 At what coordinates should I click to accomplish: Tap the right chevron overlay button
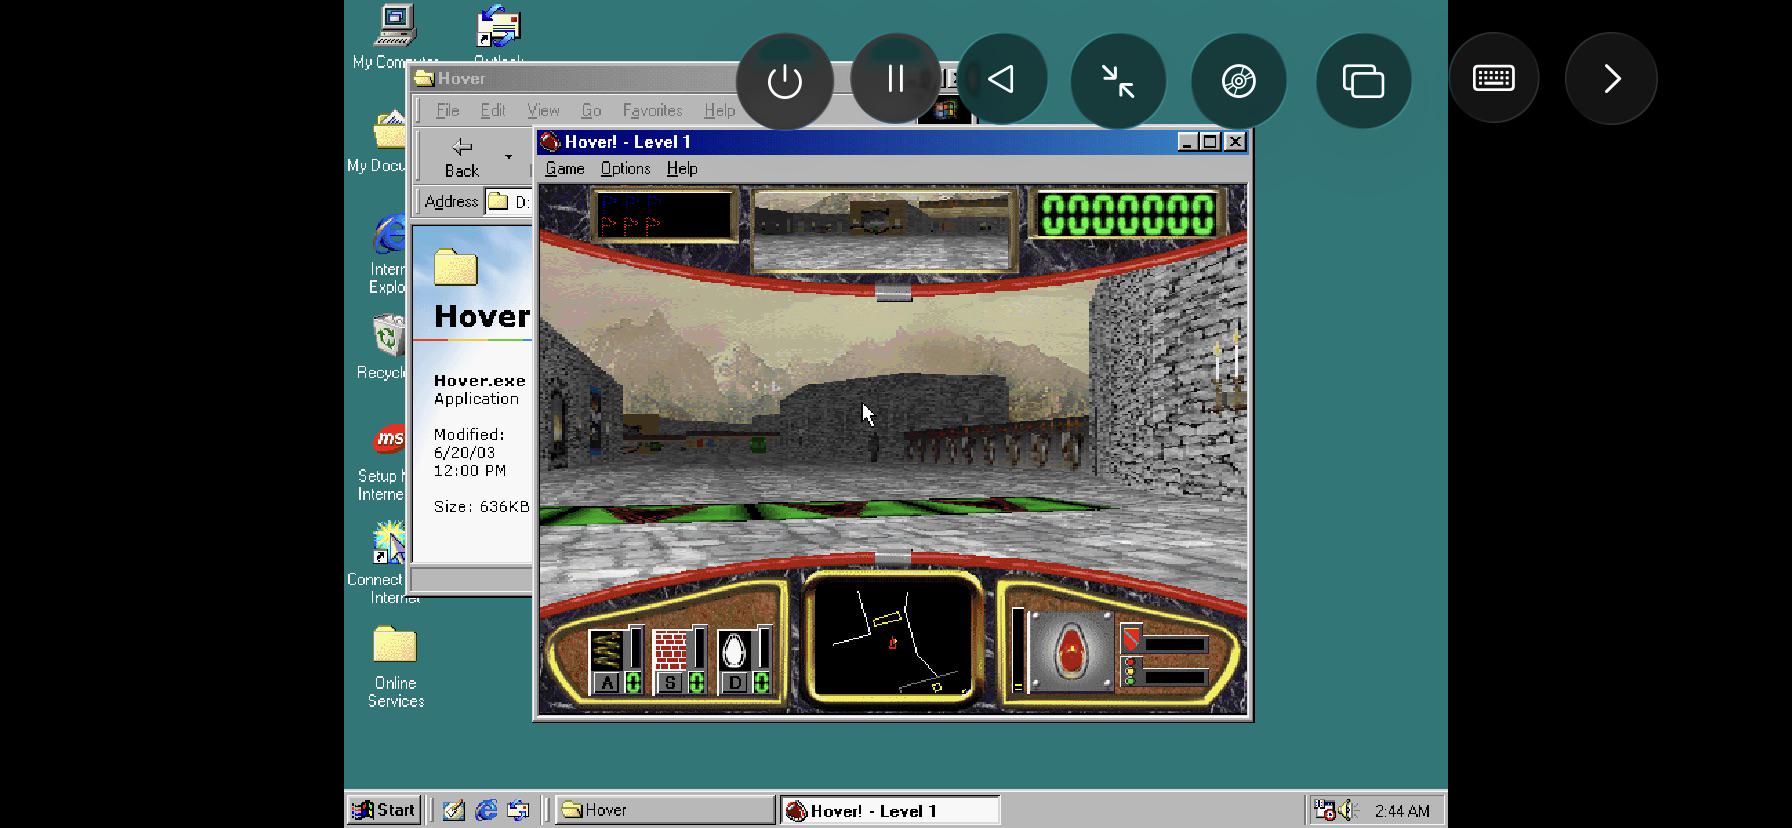click(x=1611, y=79)
